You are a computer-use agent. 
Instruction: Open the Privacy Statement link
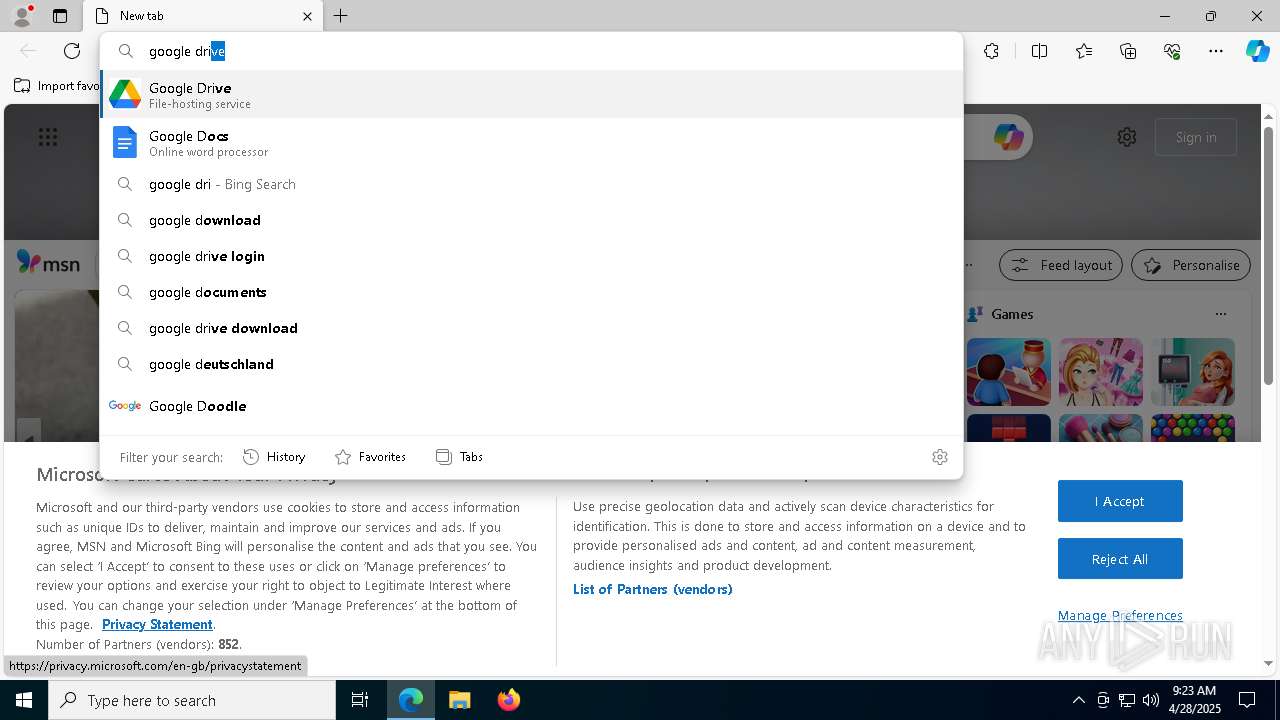click(157, 624)
